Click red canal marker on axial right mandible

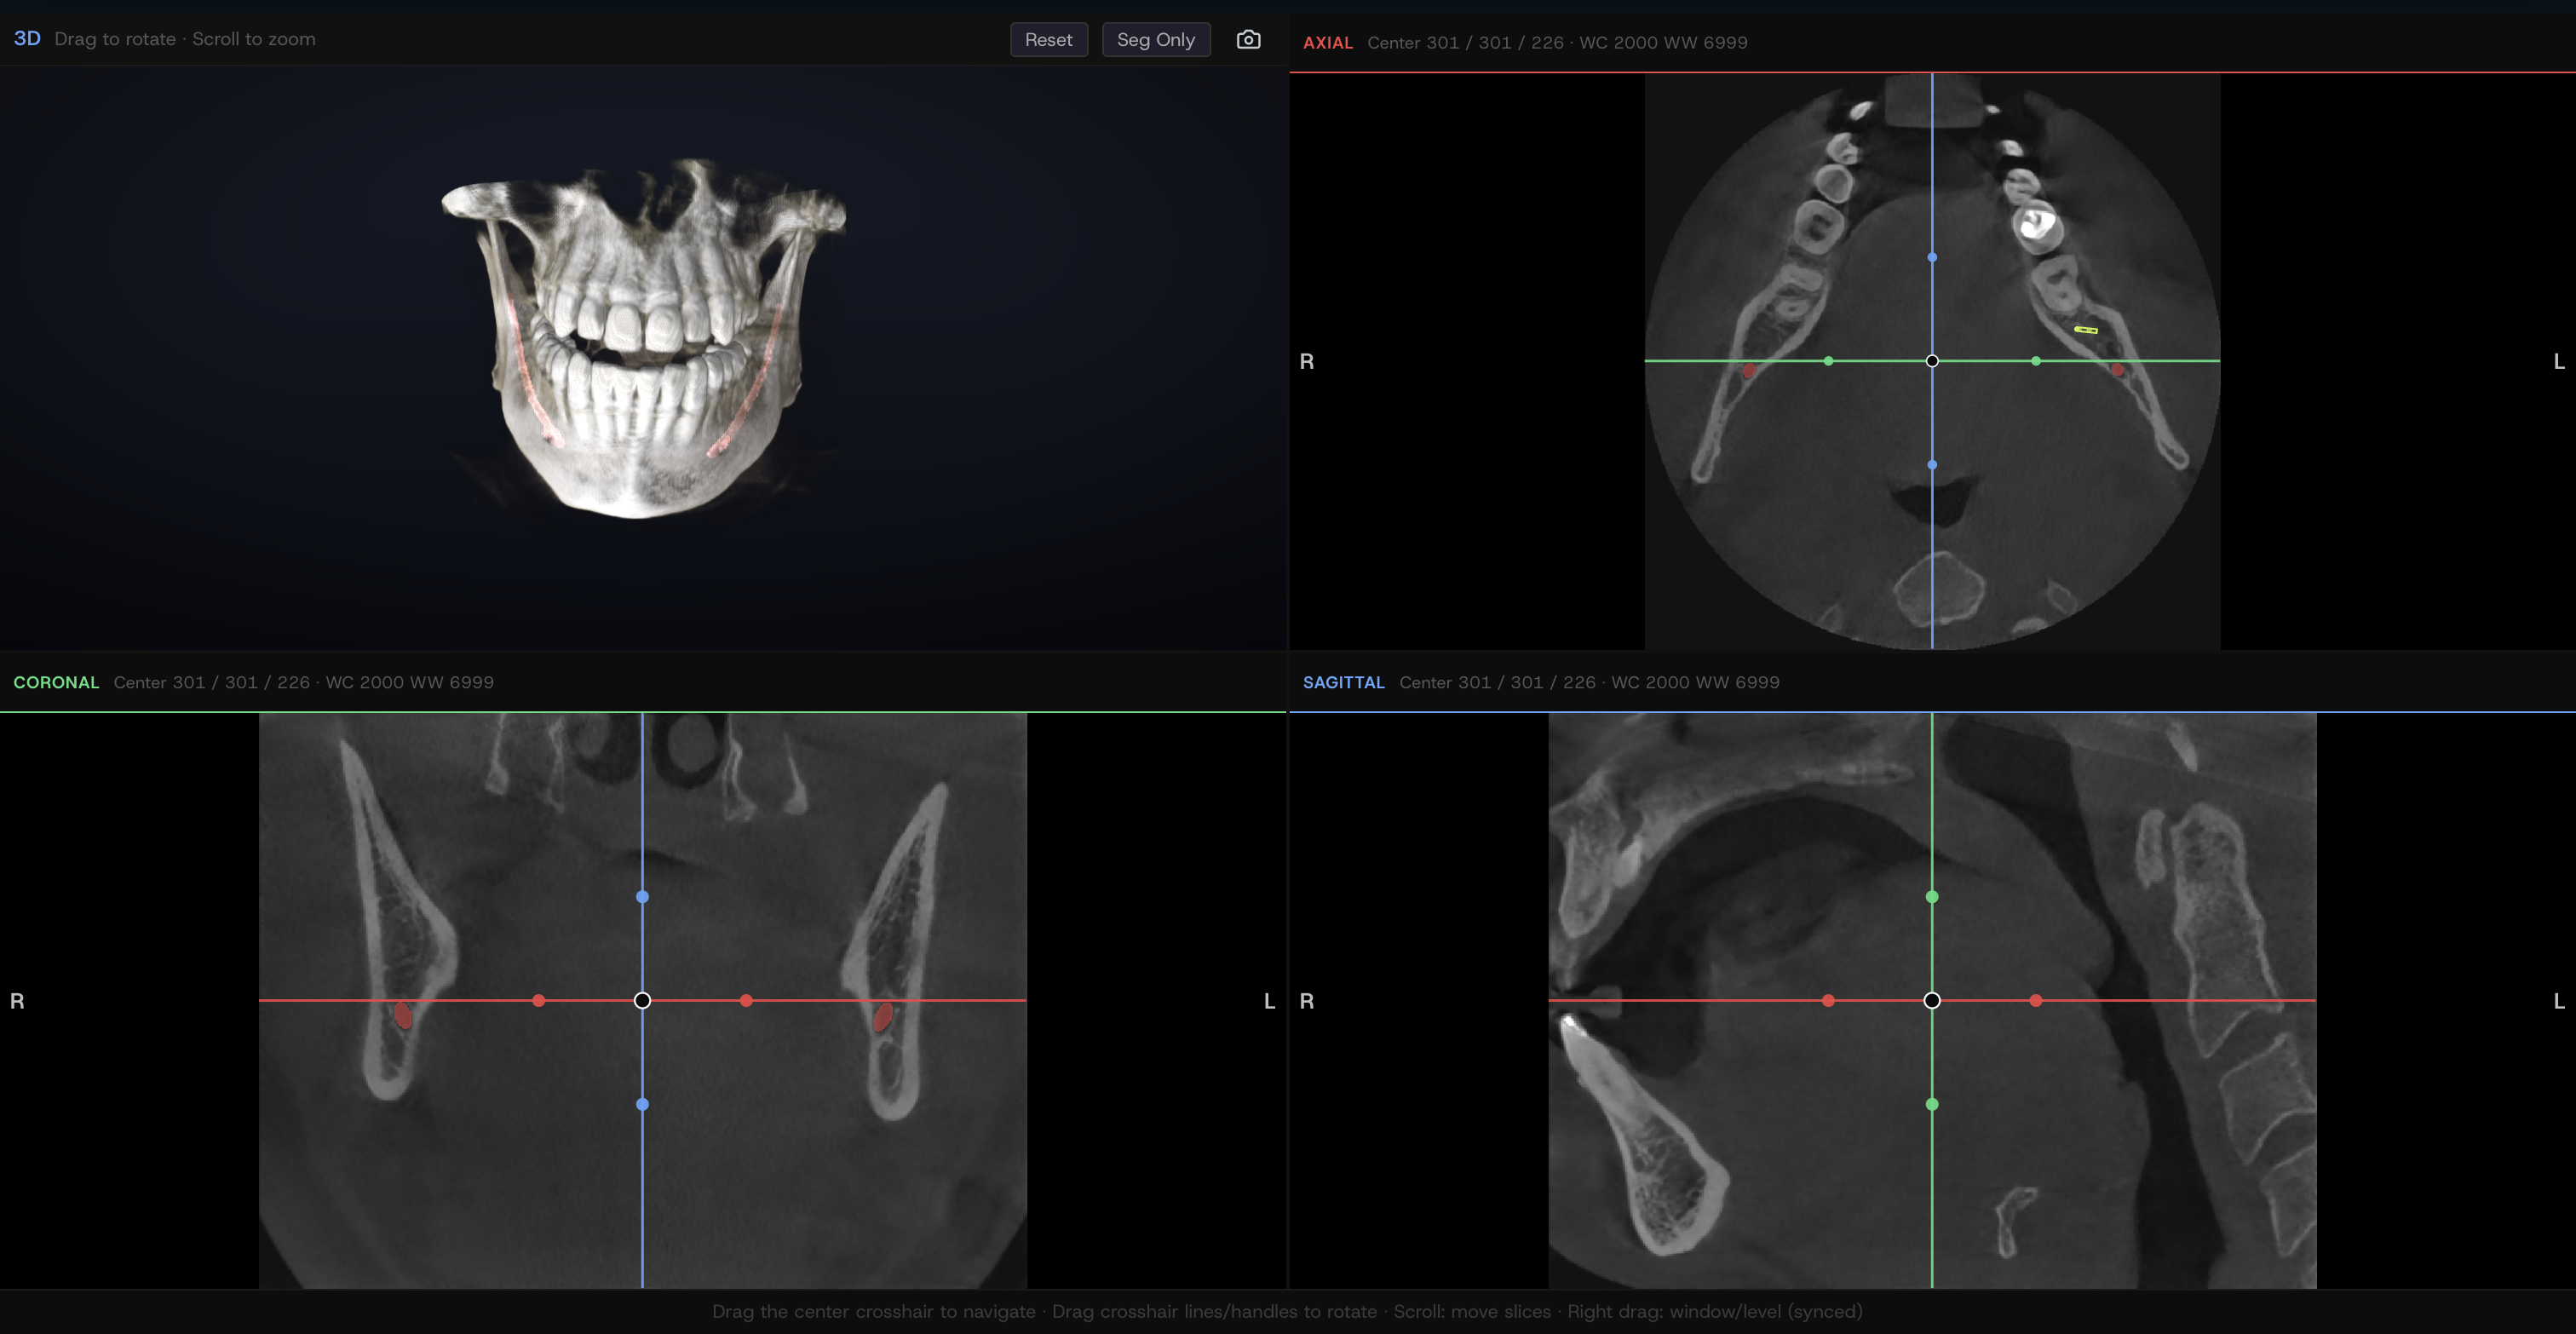(1748, 371)
